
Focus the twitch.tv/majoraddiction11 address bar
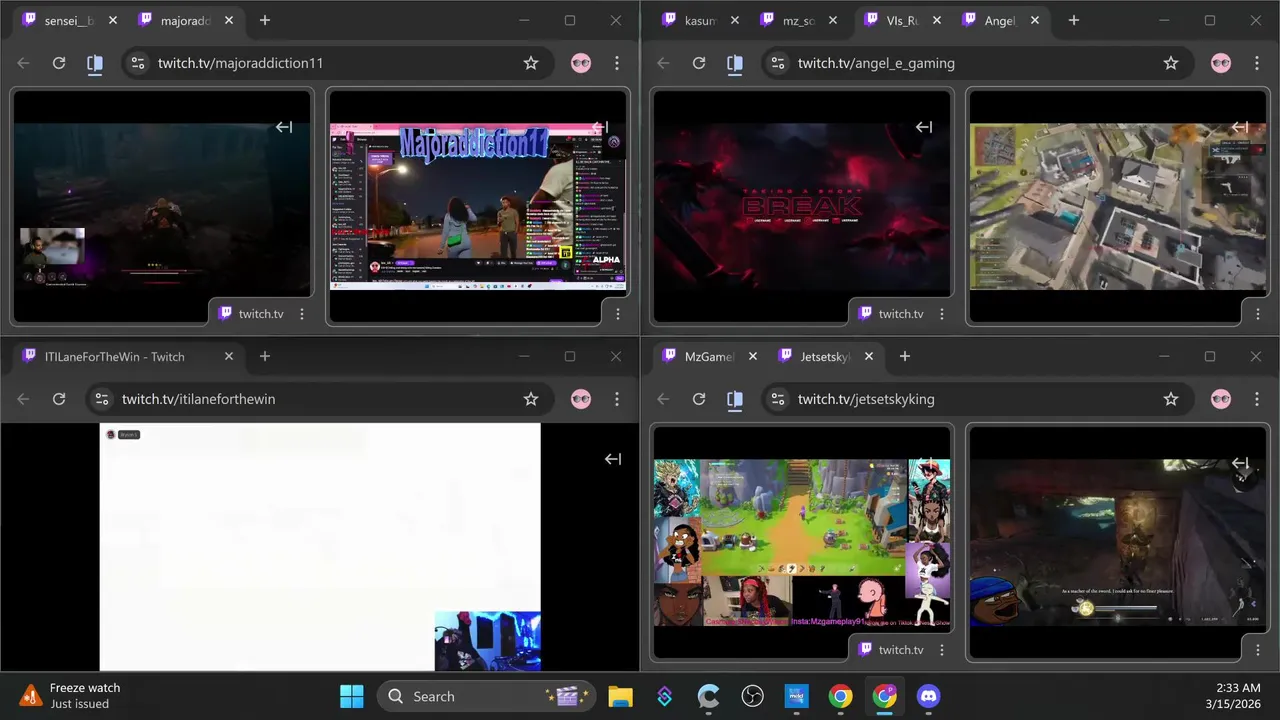336,63
